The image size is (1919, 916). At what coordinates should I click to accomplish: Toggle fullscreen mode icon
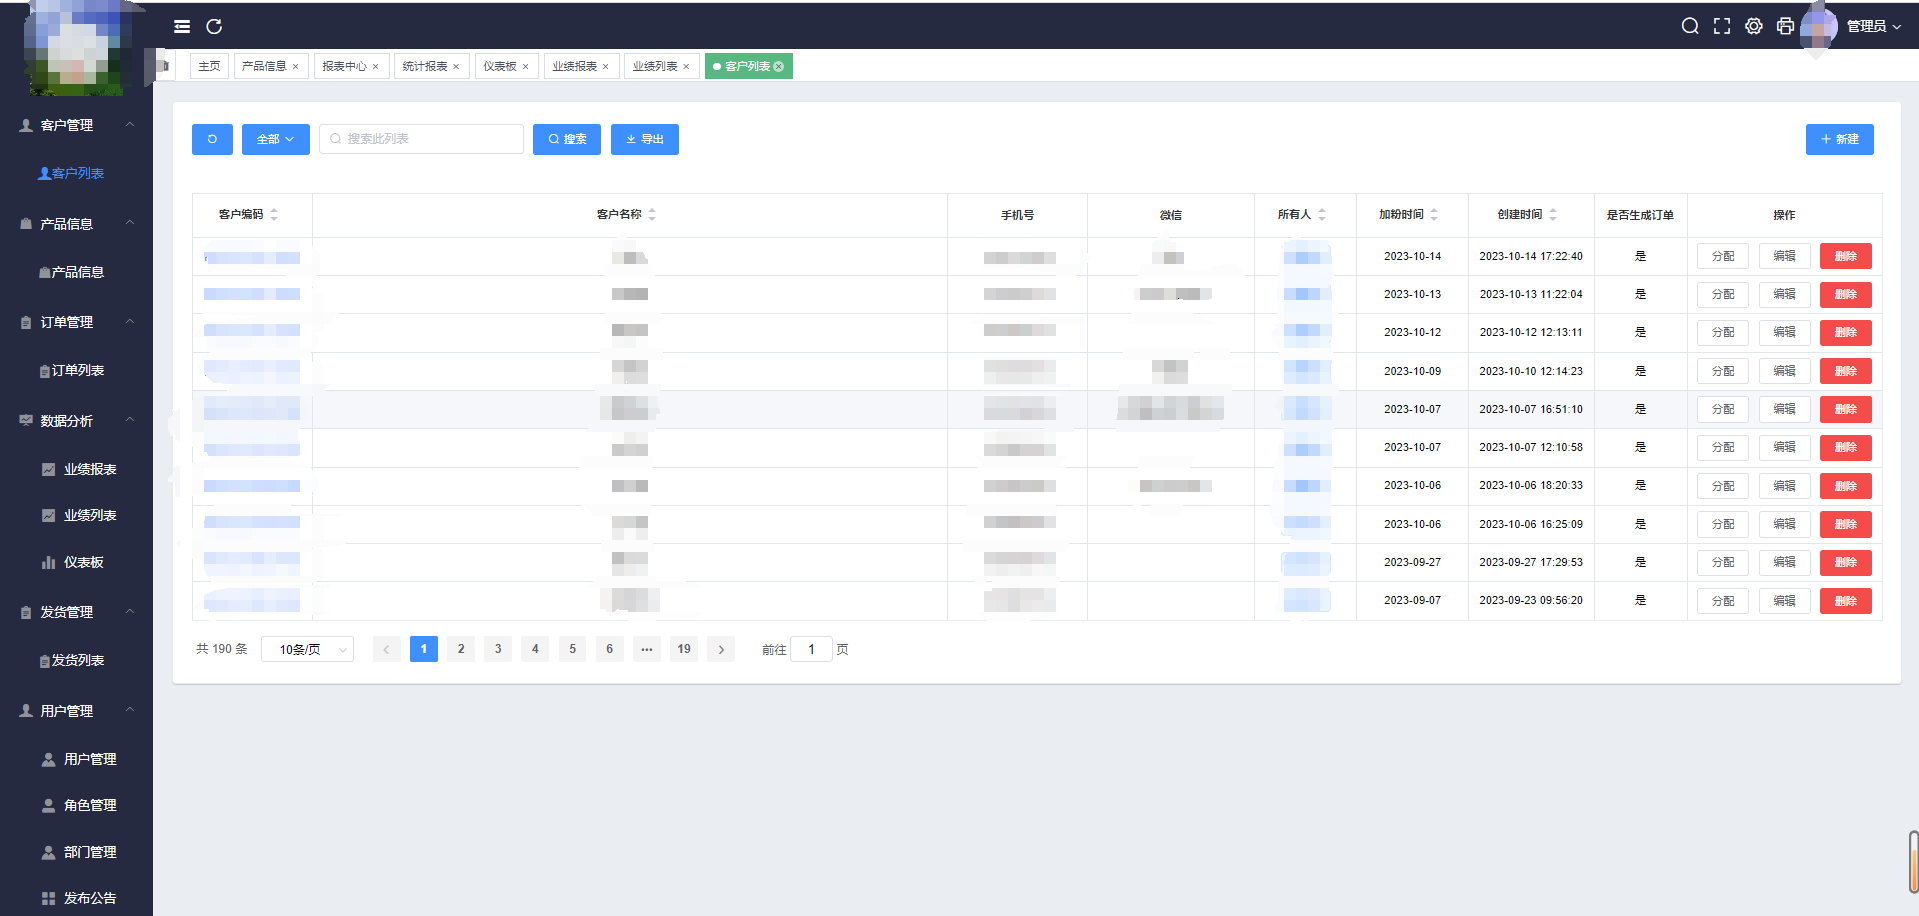point(1722,26)
